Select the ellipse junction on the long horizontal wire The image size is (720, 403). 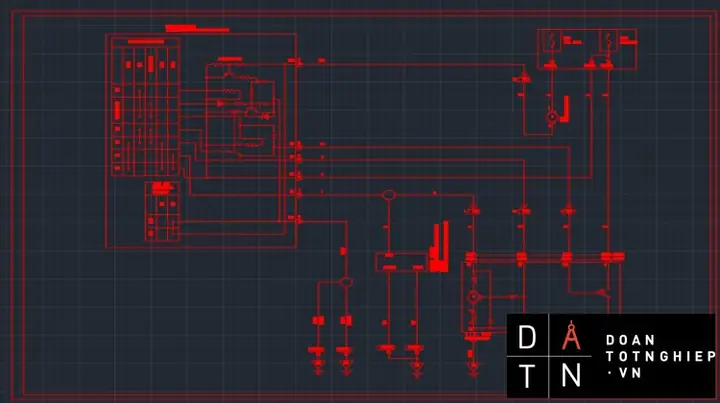tap(388, 195)
